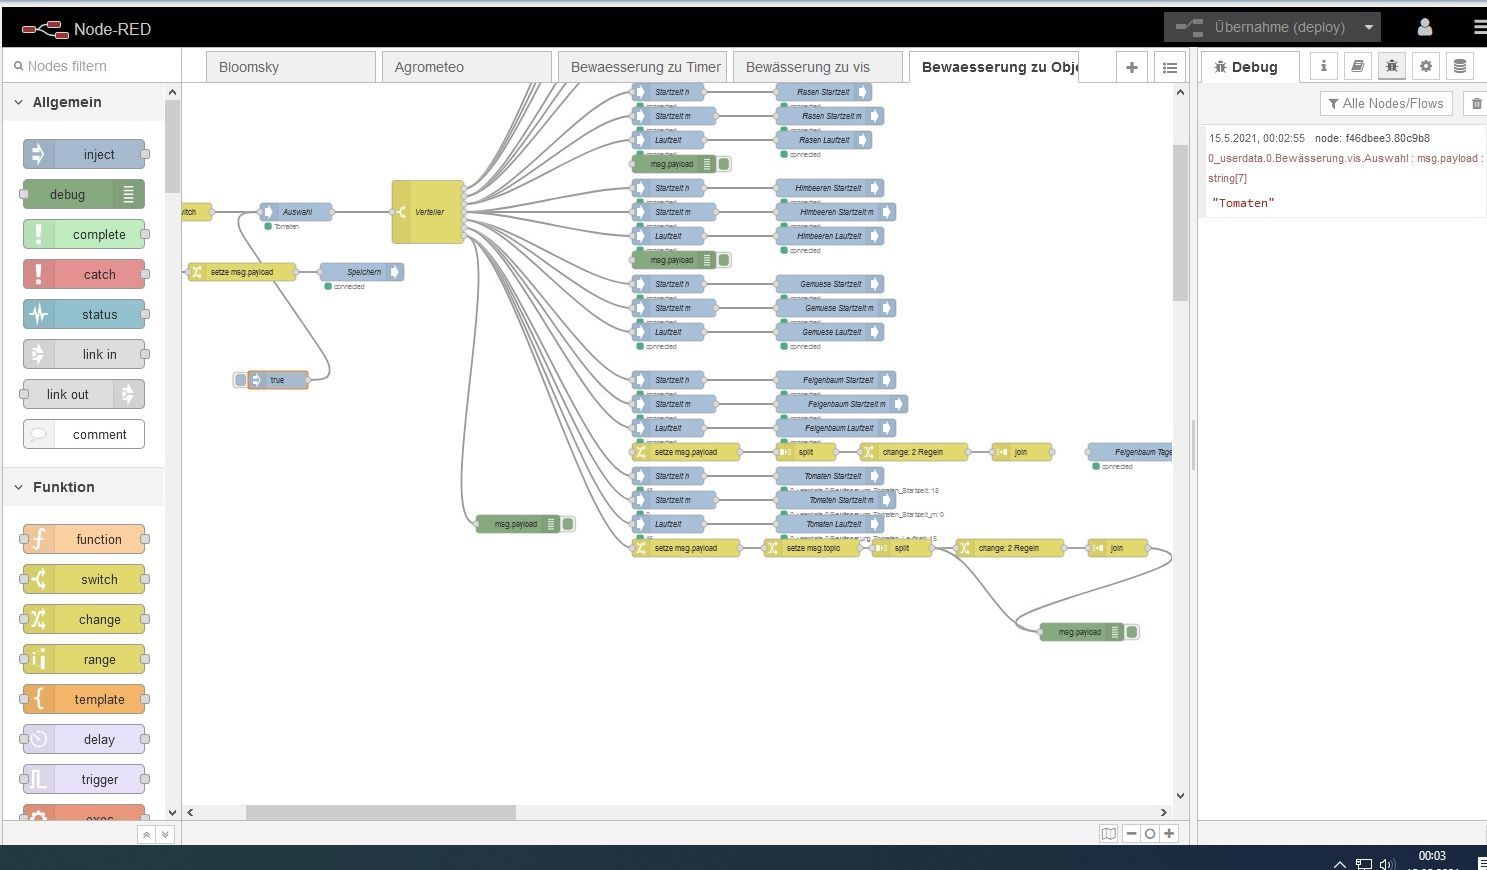Viewport: 1487px width, 870px height.
Task: Select the Auswahl input node
Action: point(296,212)
